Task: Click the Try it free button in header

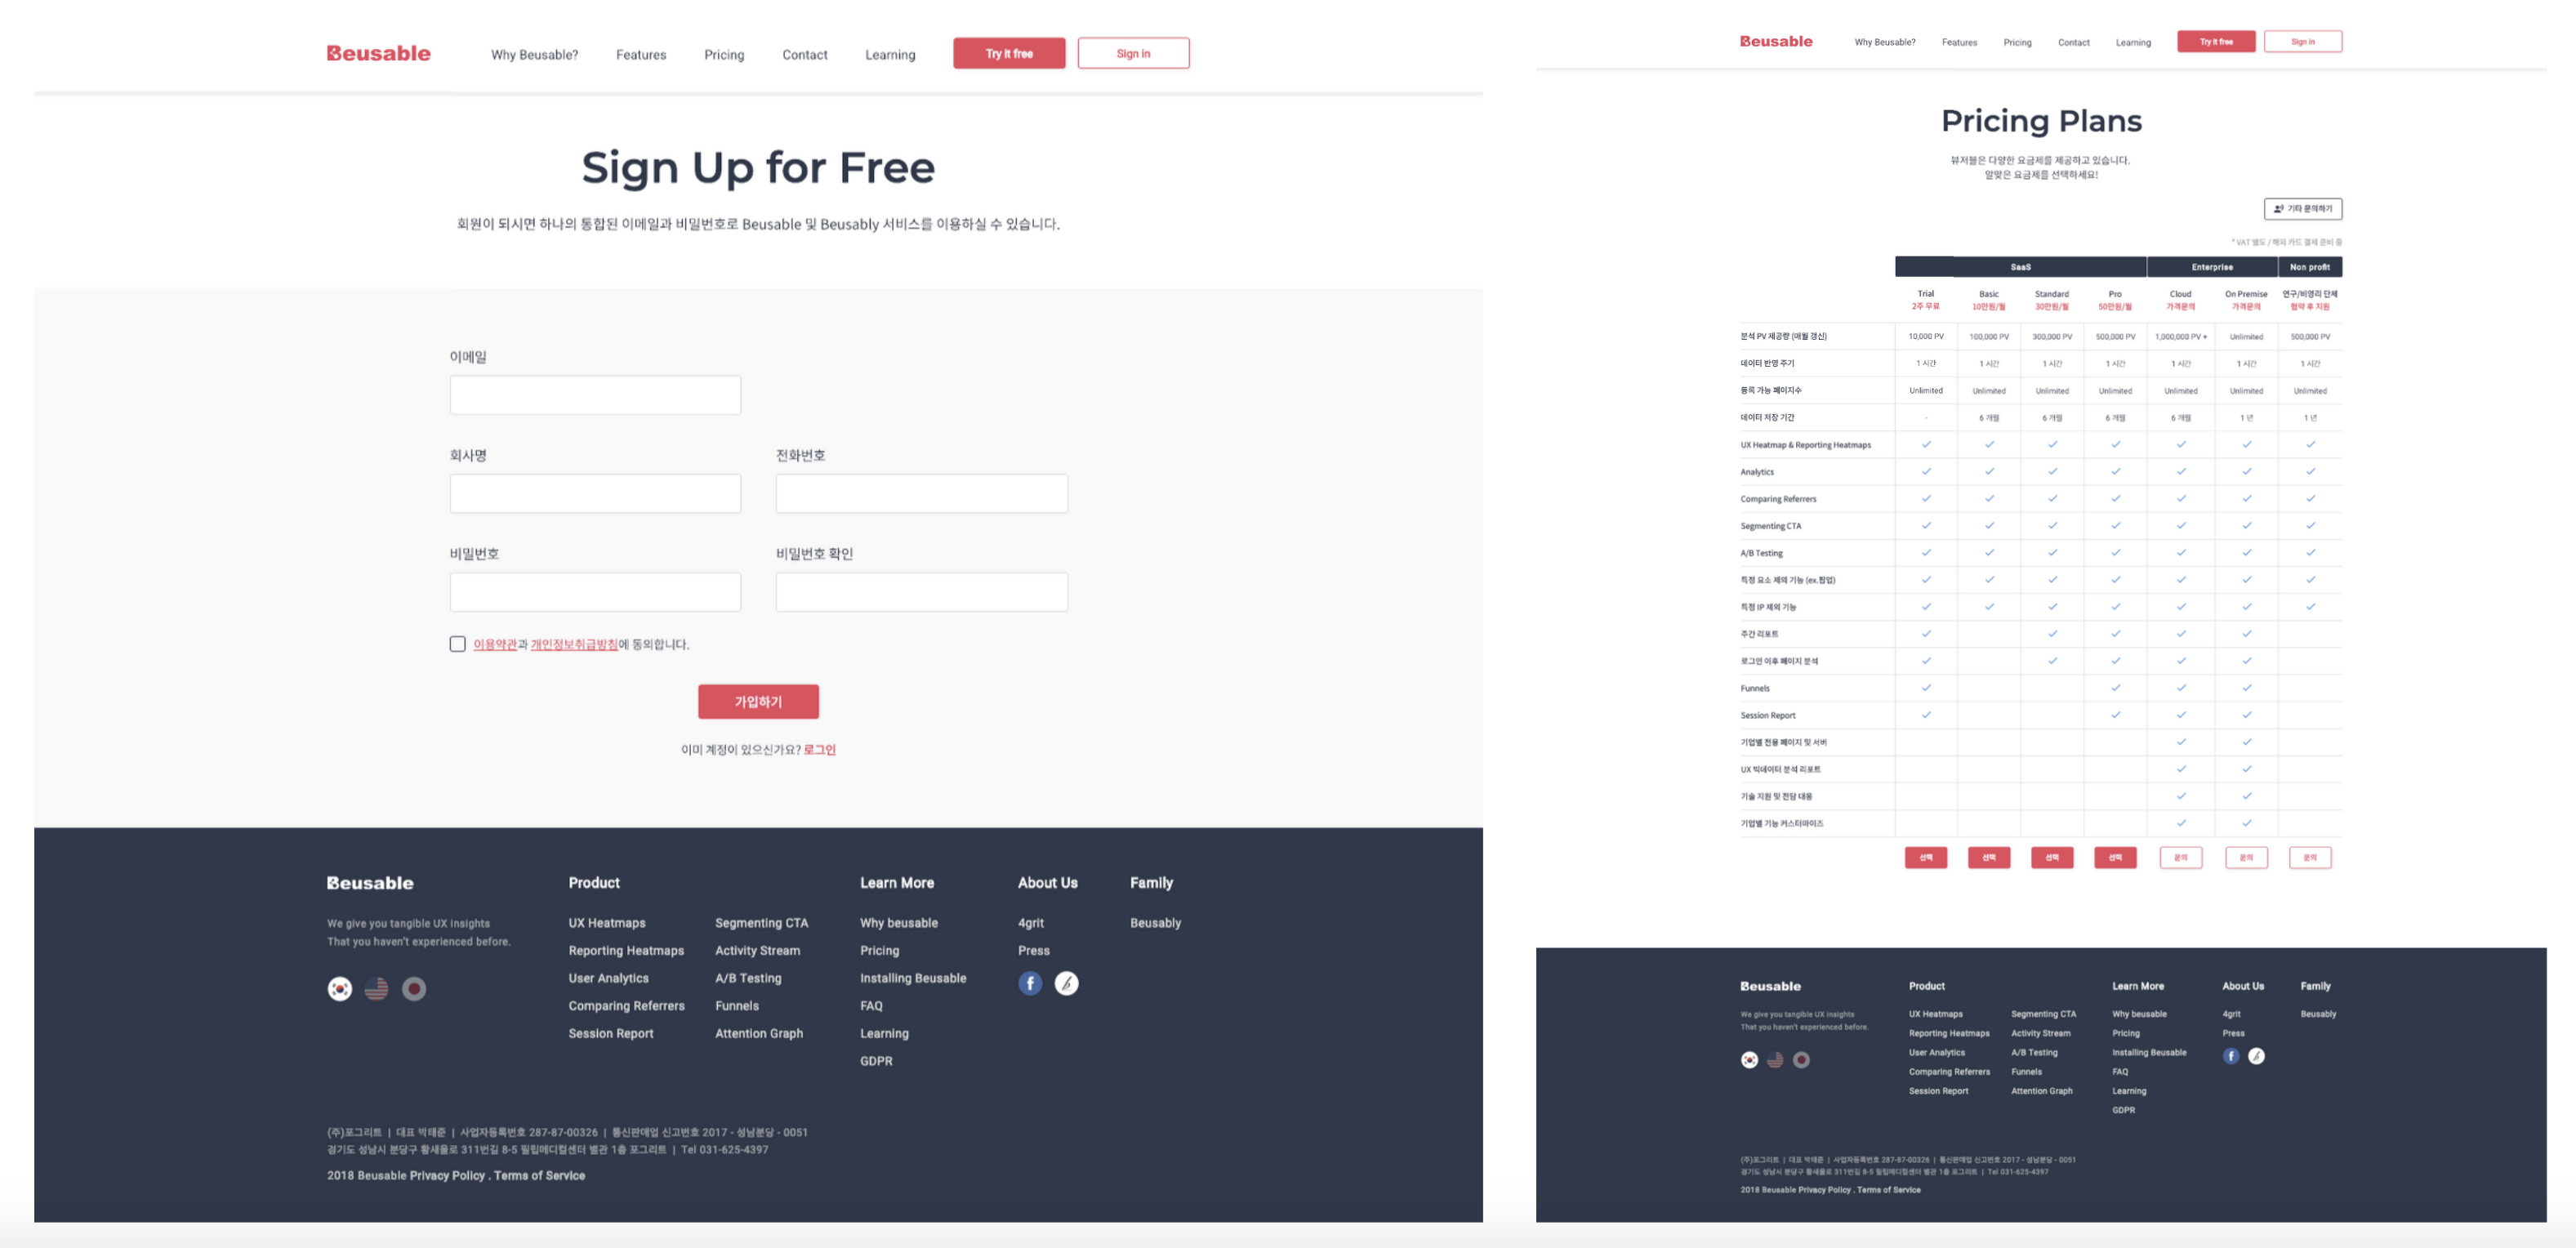Action: pos(1009,52)
